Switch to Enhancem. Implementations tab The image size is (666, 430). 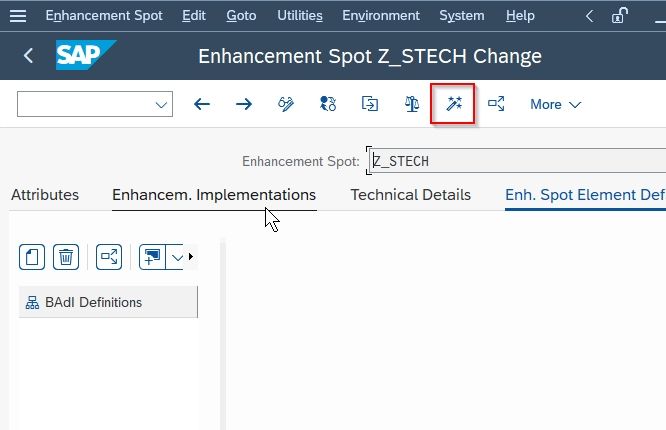(x=214, y=195)
